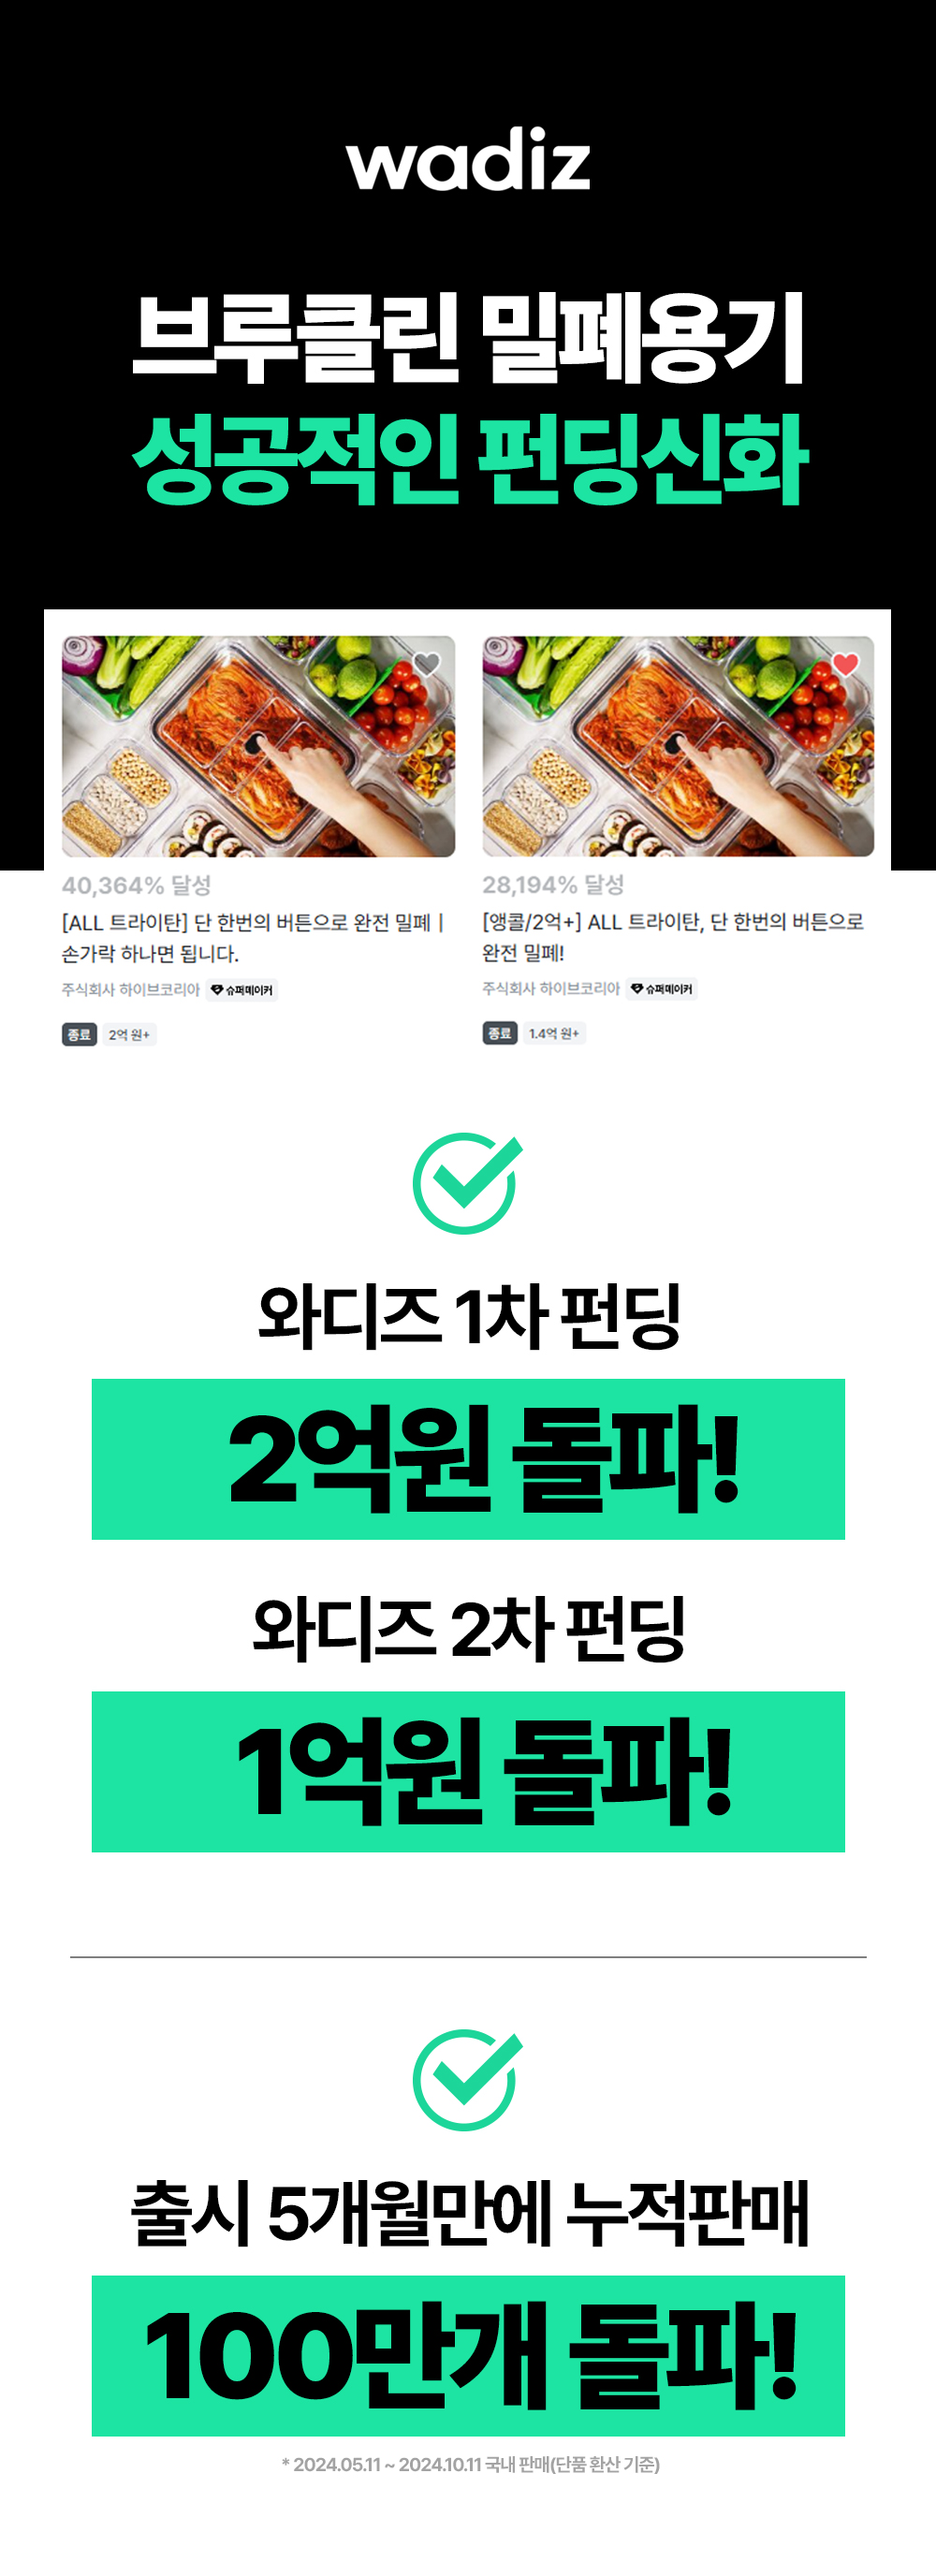
Task: Click the 2억 원+ amount tag
Action: click(x=129, y=1034)
